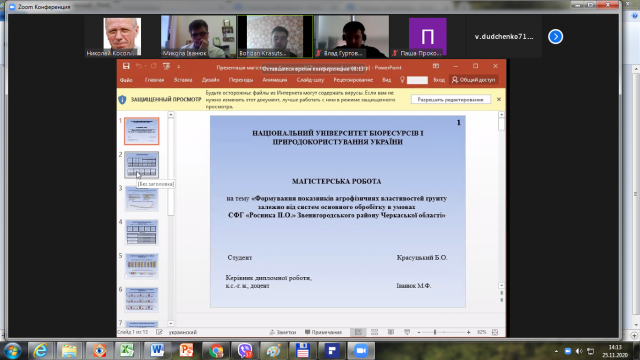
Task: Open Word from taskbar
Action: point(157,351)
